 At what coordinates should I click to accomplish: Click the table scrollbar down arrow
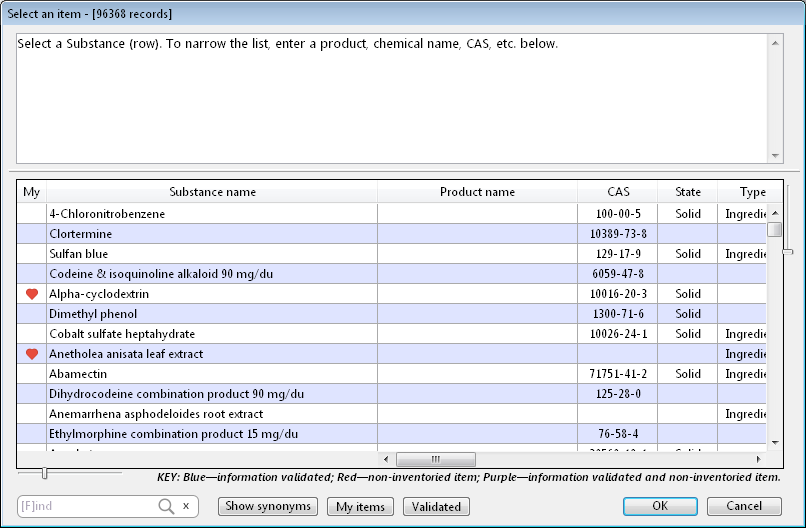point(775,443)
